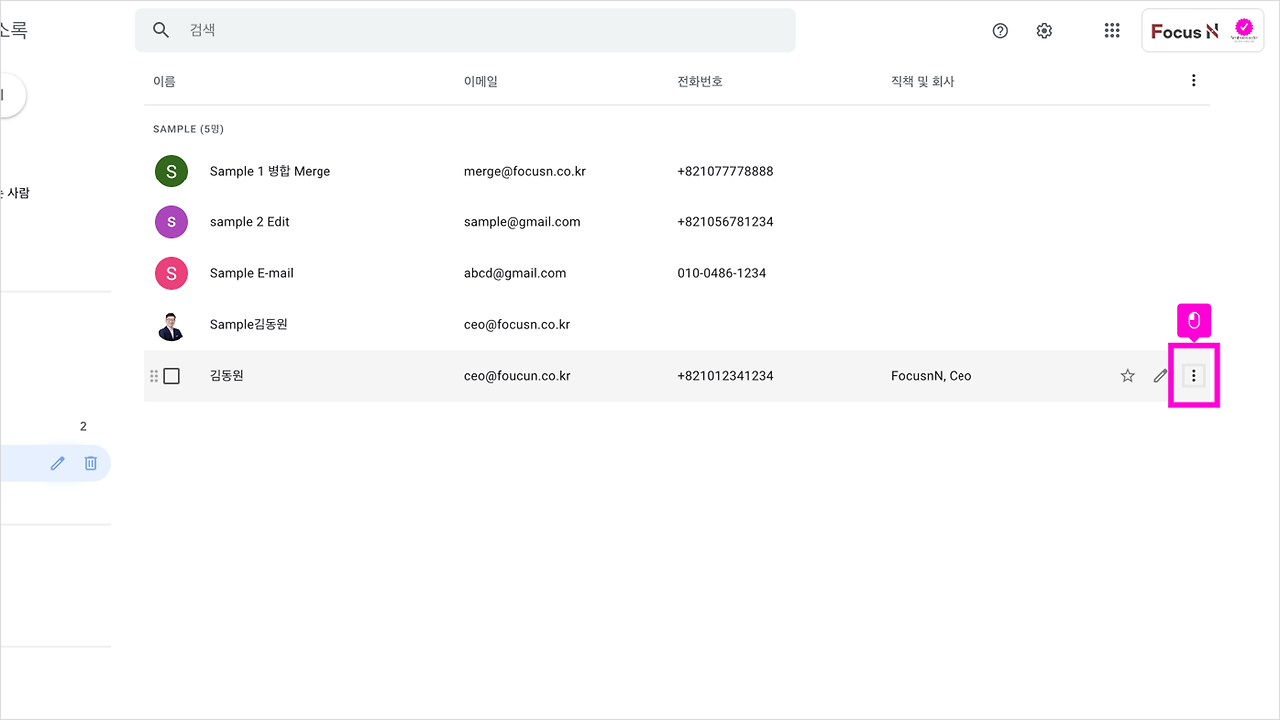Click phone number 010-0486-1234
Image resolution: width=1280 pixels, height=720 pixels.
coord(722,273)
